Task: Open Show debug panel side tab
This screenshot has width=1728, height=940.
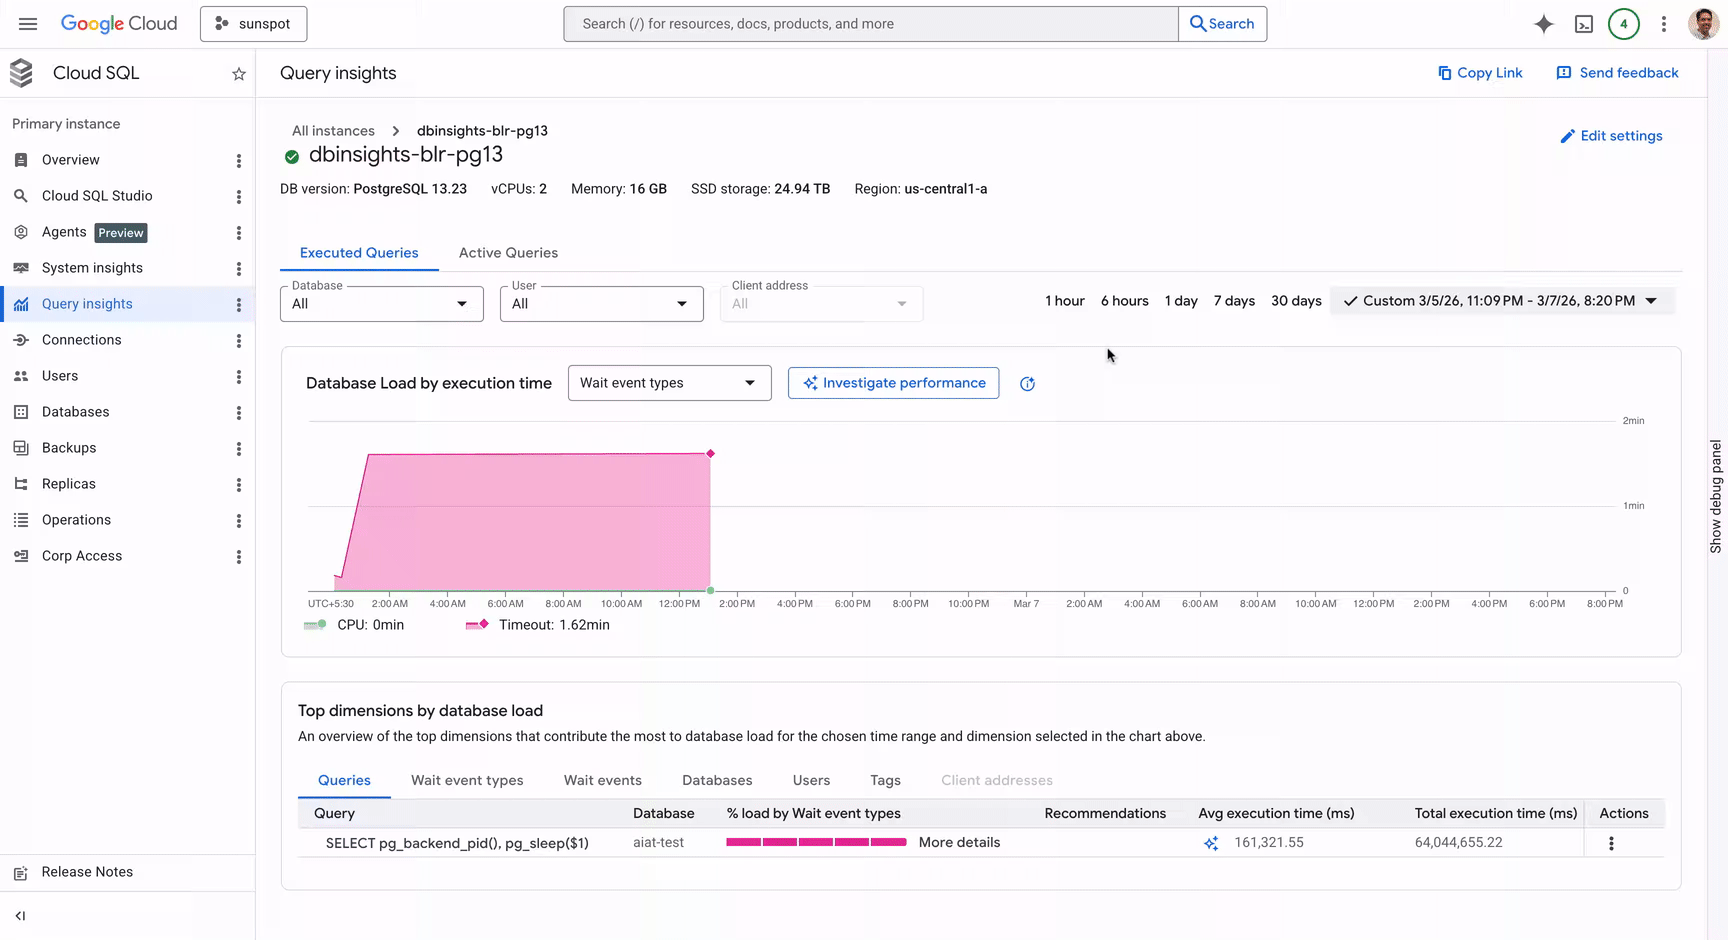Action: (x=1716, y=497)
